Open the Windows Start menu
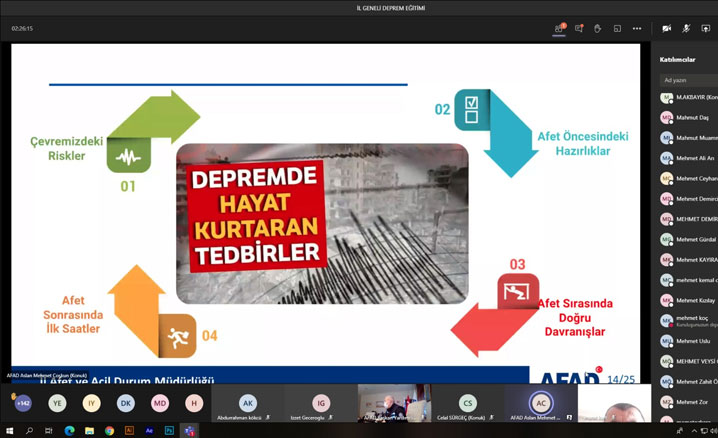Viewport: 718px width, 438px height. point(9,431)
